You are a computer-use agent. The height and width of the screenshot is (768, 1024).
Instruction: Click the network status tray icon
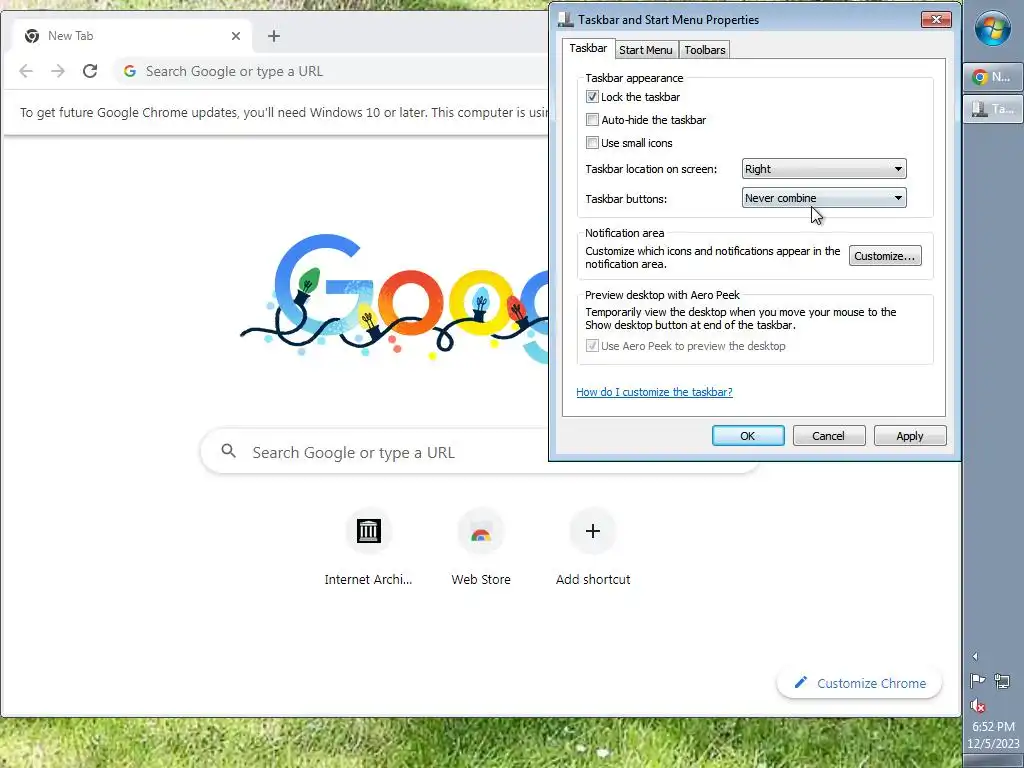(1002, 681)
